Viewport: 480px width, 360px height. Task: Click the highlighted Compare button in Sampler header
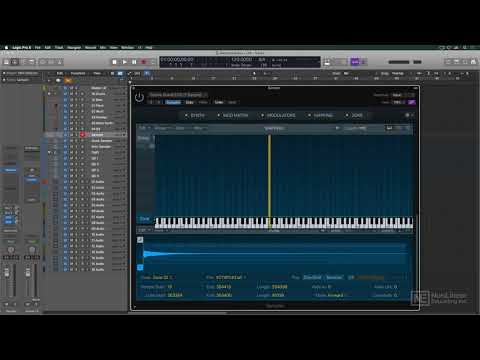click(173, 102)
